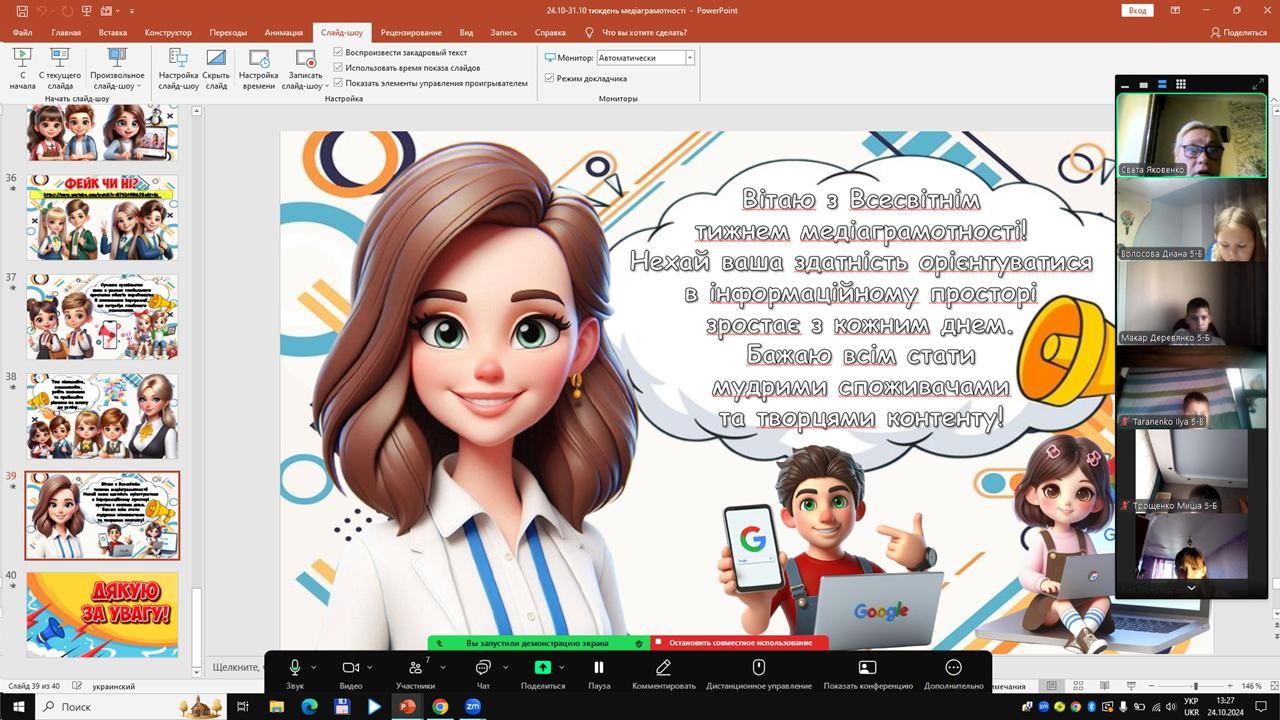This screenshot has width=1280, height=720.
Task: Toggle Использовать время показа слайдов checkbox
Action: tap(338, 67)
